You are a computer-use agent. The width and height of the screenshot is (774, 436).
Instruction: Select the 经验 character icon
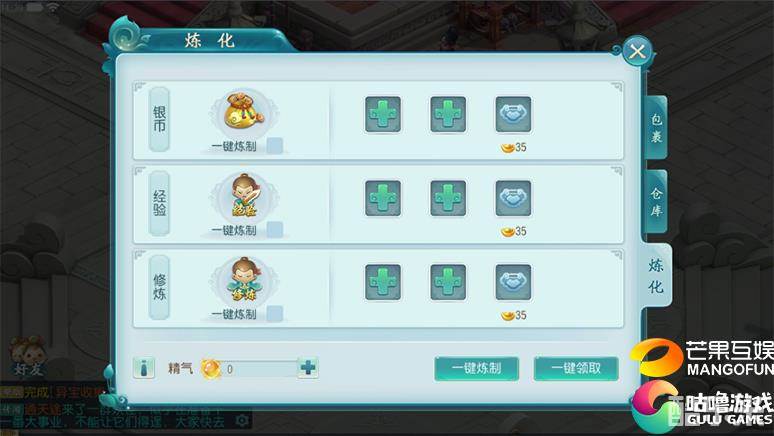coord(245,196)
